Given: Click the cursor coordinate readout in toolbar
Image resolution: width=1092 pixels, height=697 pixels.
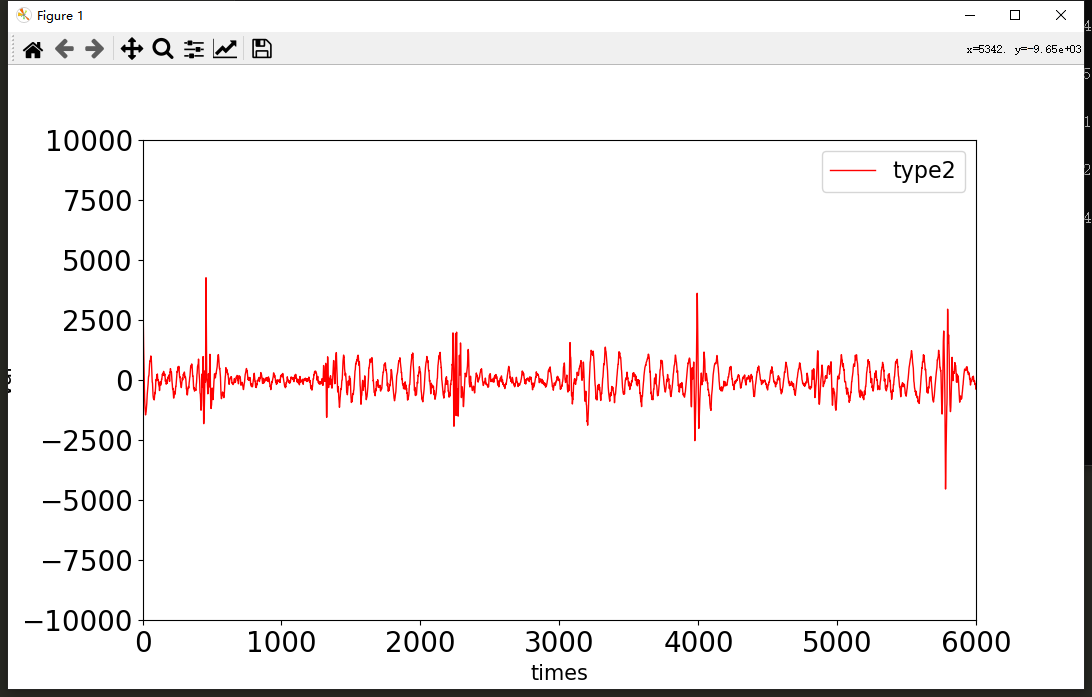Looking at the screenshot, I should (1023, 49).
